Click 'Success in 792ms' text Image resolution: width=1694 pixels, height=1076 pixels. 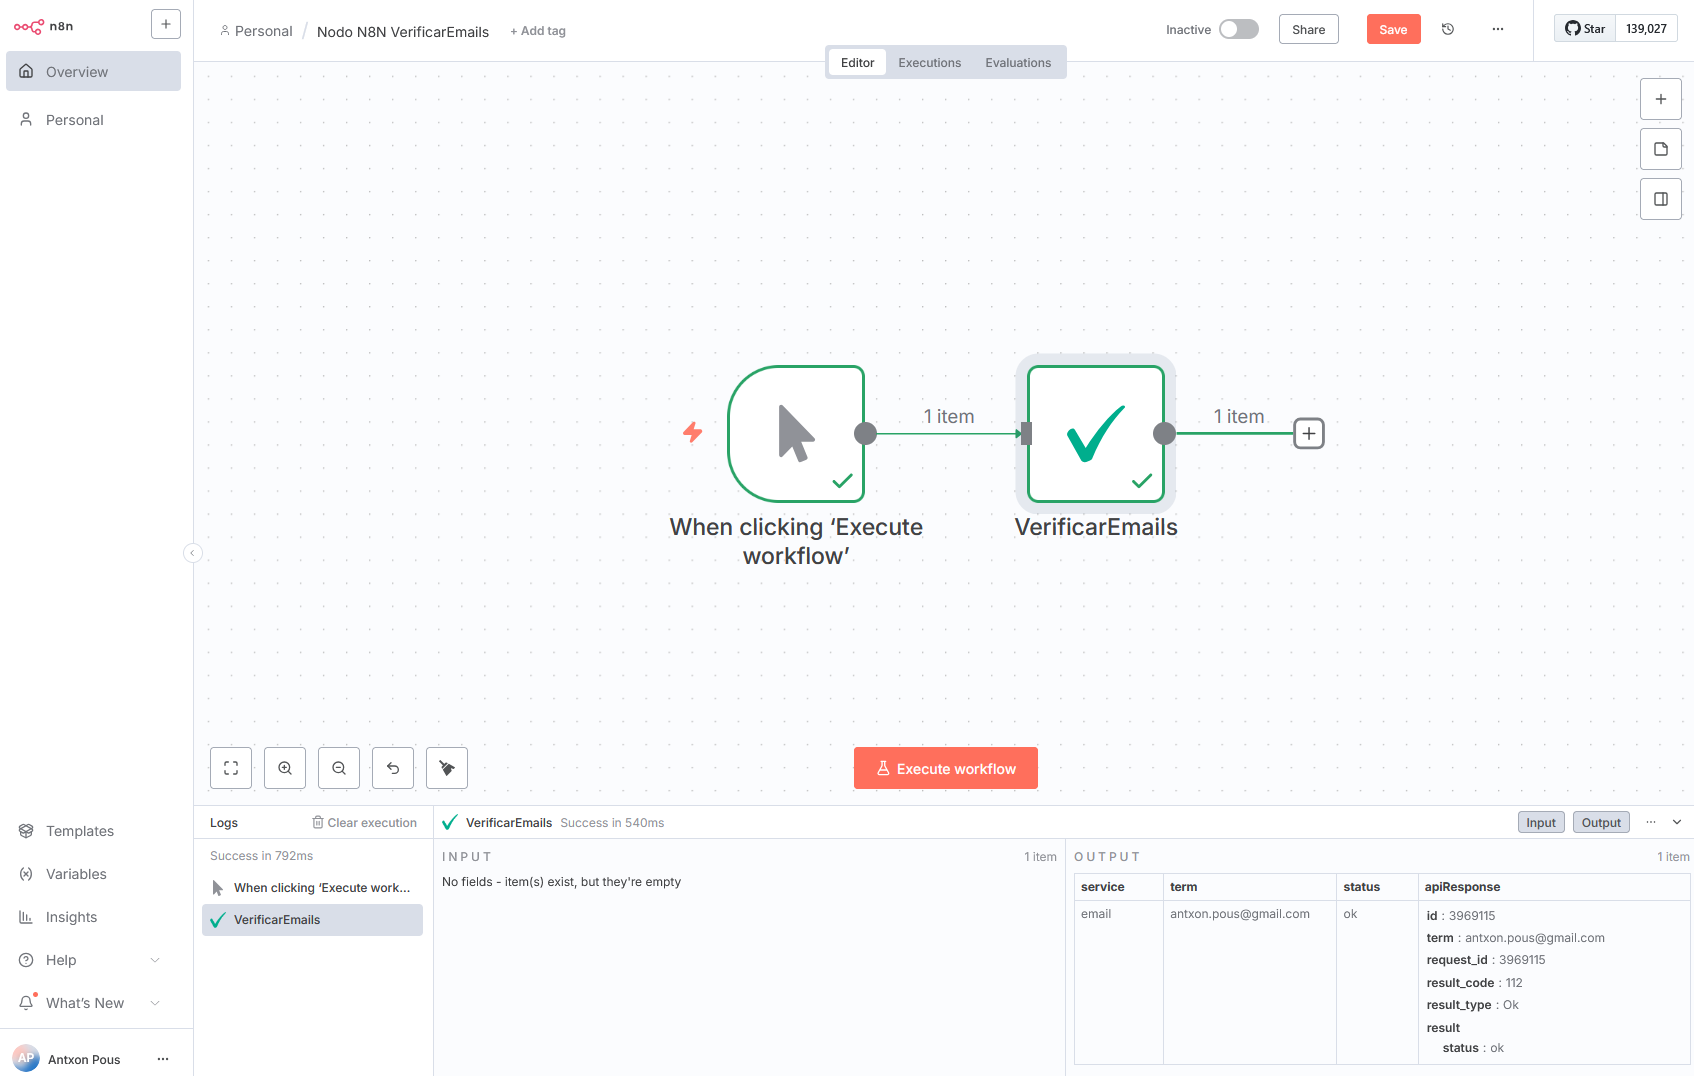[x=261, y=856]
